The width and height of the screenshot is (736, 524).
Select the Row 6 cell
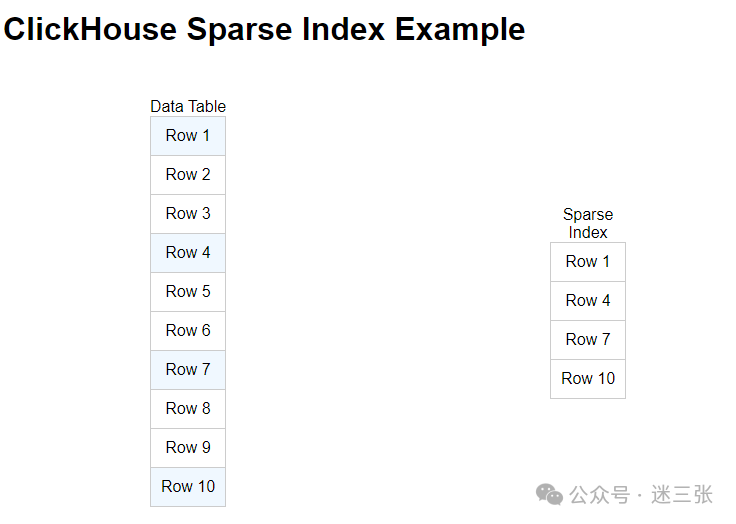point(188,331)
